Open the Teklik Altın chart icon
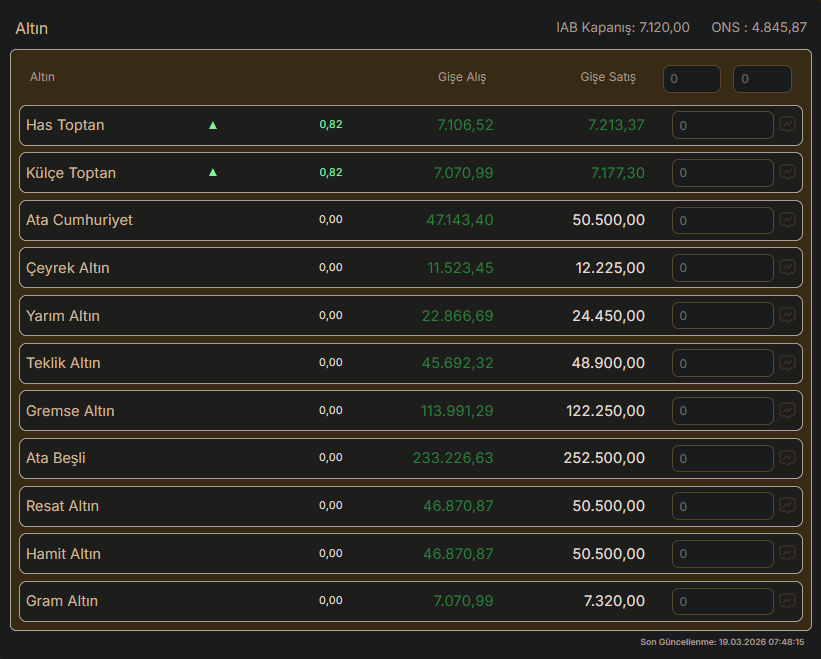Image resolution: width=821 pixels, height=659 pixels. click(x=788, y=363)
